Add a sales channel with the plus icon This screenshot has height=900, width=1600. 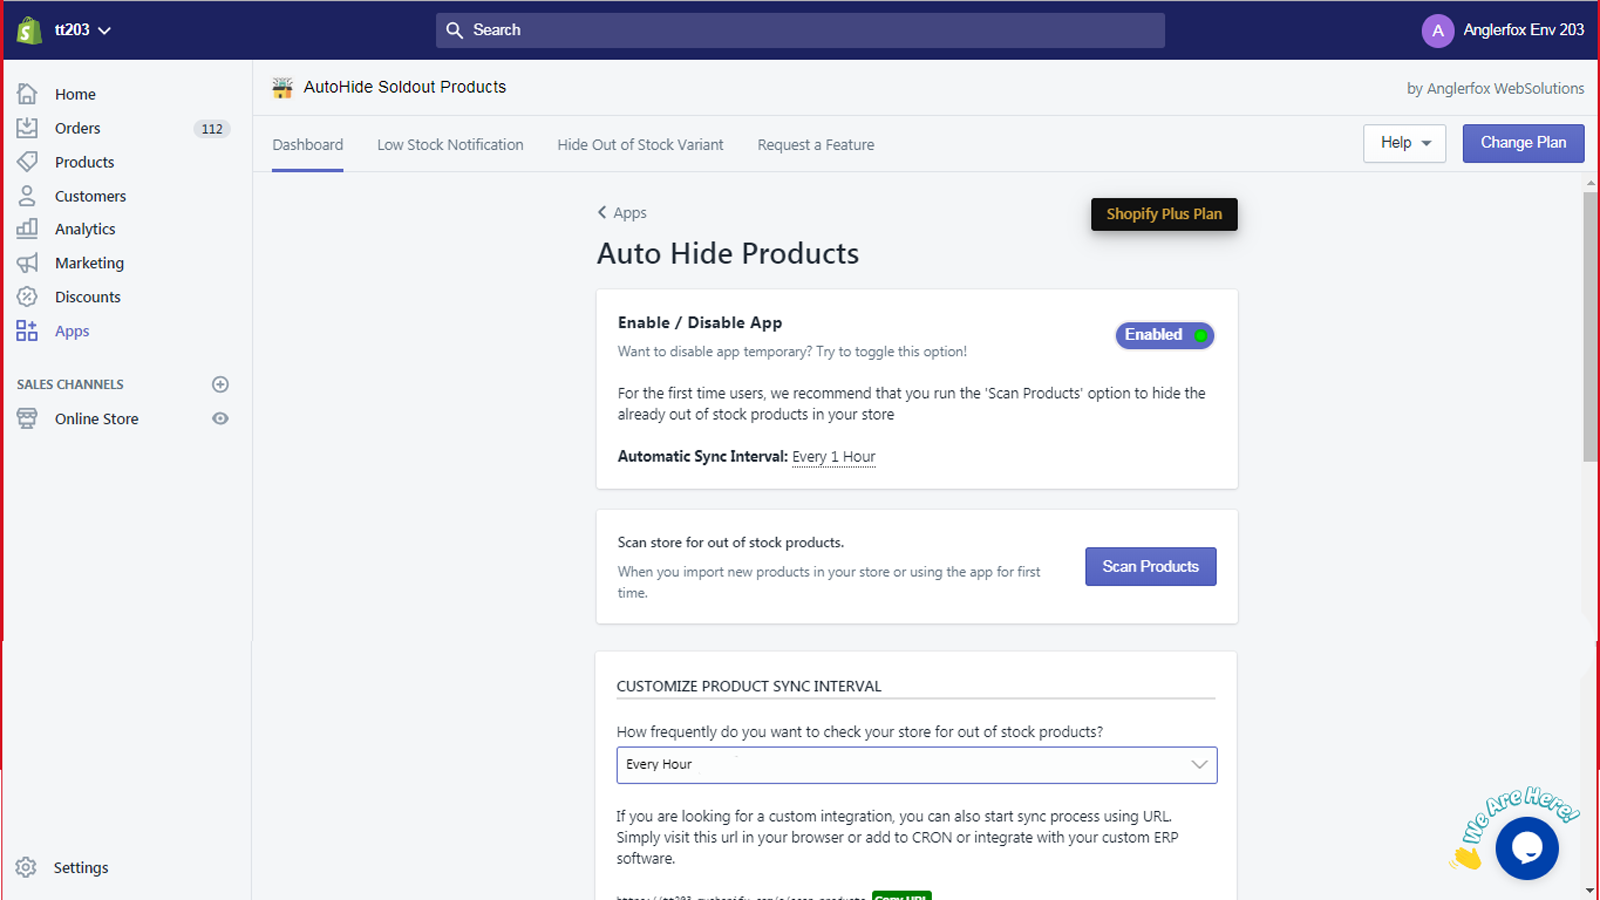220,384
